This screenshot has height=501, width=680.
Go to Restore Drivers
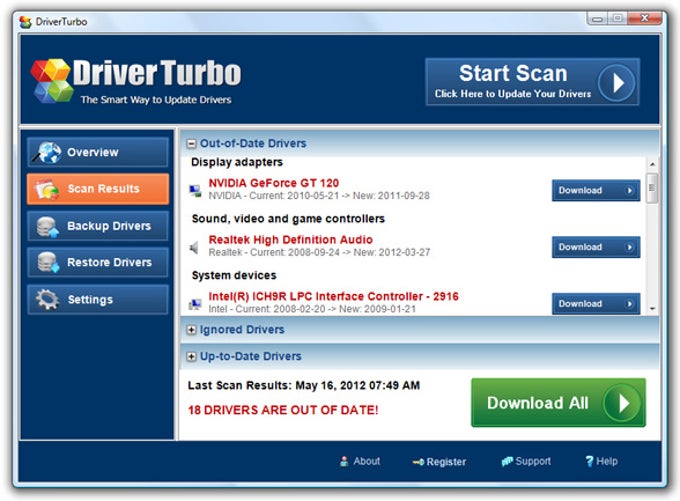click(x=98, y=262)
